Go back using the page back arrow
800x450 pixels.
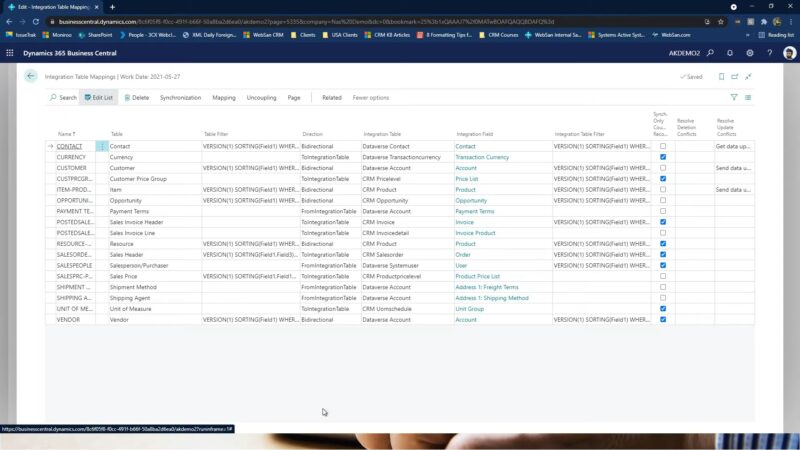pyautogui.click(x=31, y=76)
